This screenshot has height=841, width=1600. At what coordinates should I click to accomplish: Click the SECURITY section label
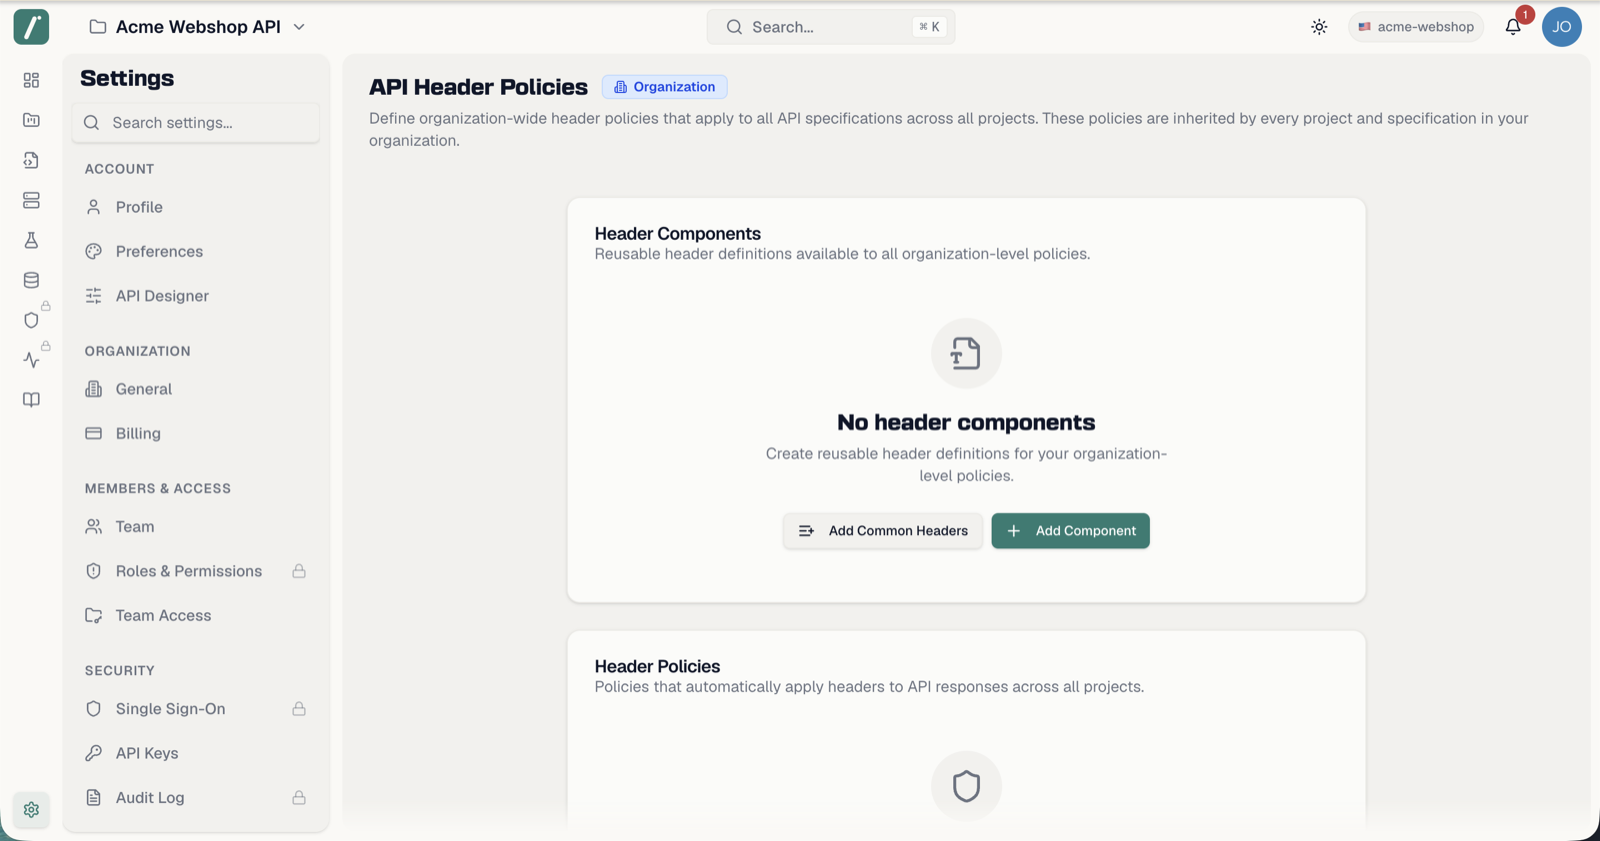120,670
